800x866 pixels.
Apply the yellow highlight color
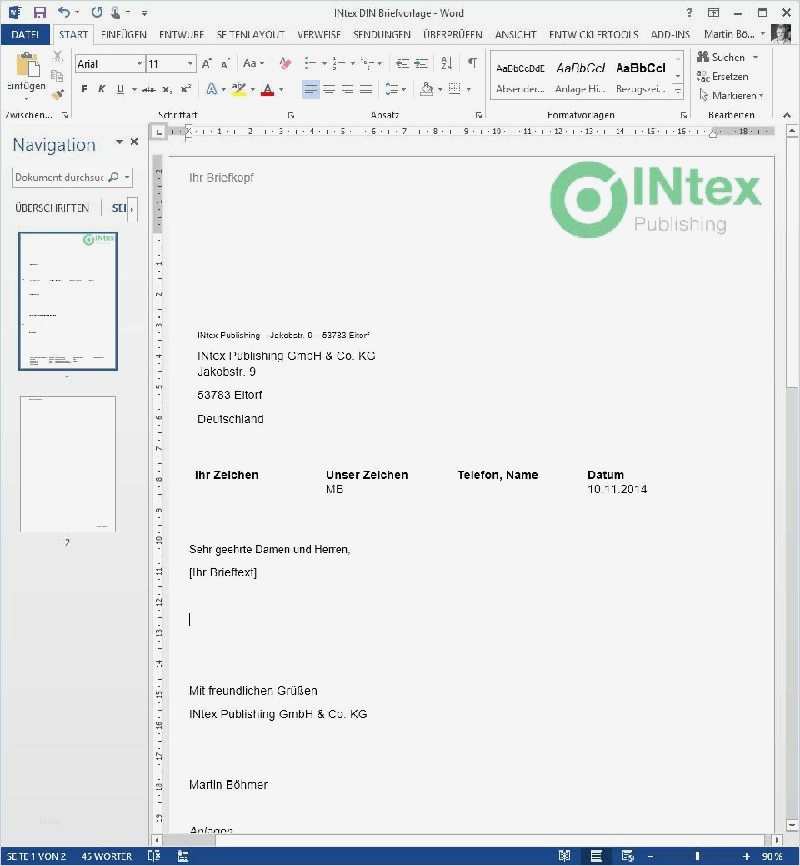[x=239, y=89]
